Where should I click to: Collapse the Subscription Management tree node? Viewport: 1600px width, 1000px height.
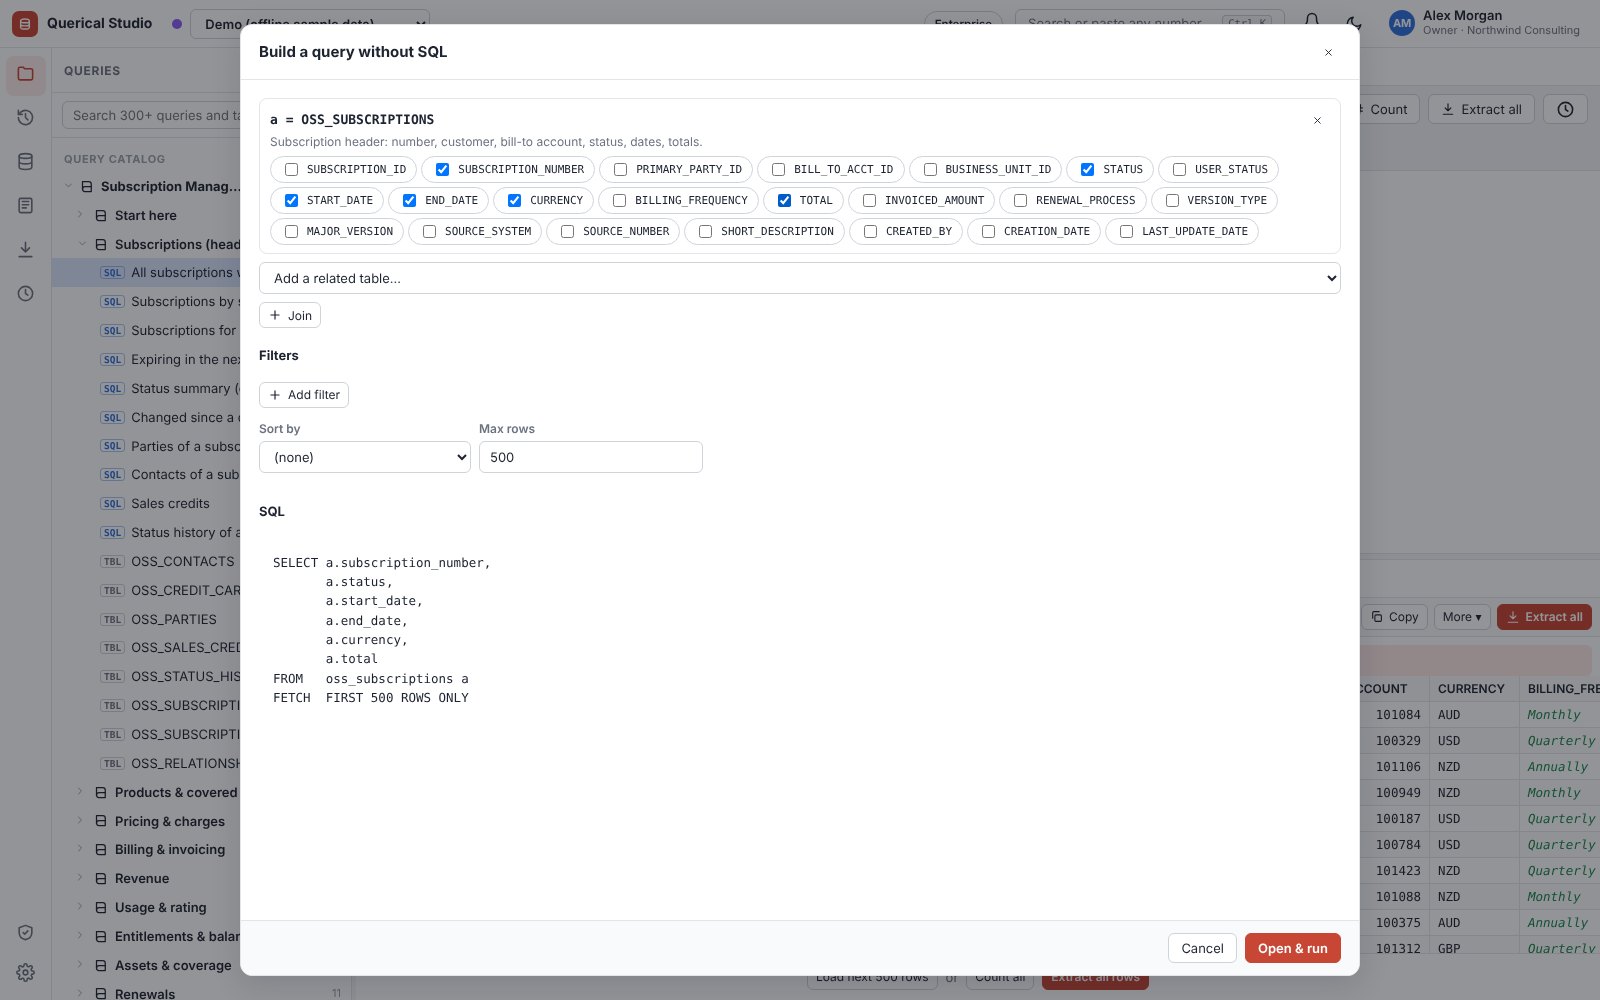(x=69, y=187)
